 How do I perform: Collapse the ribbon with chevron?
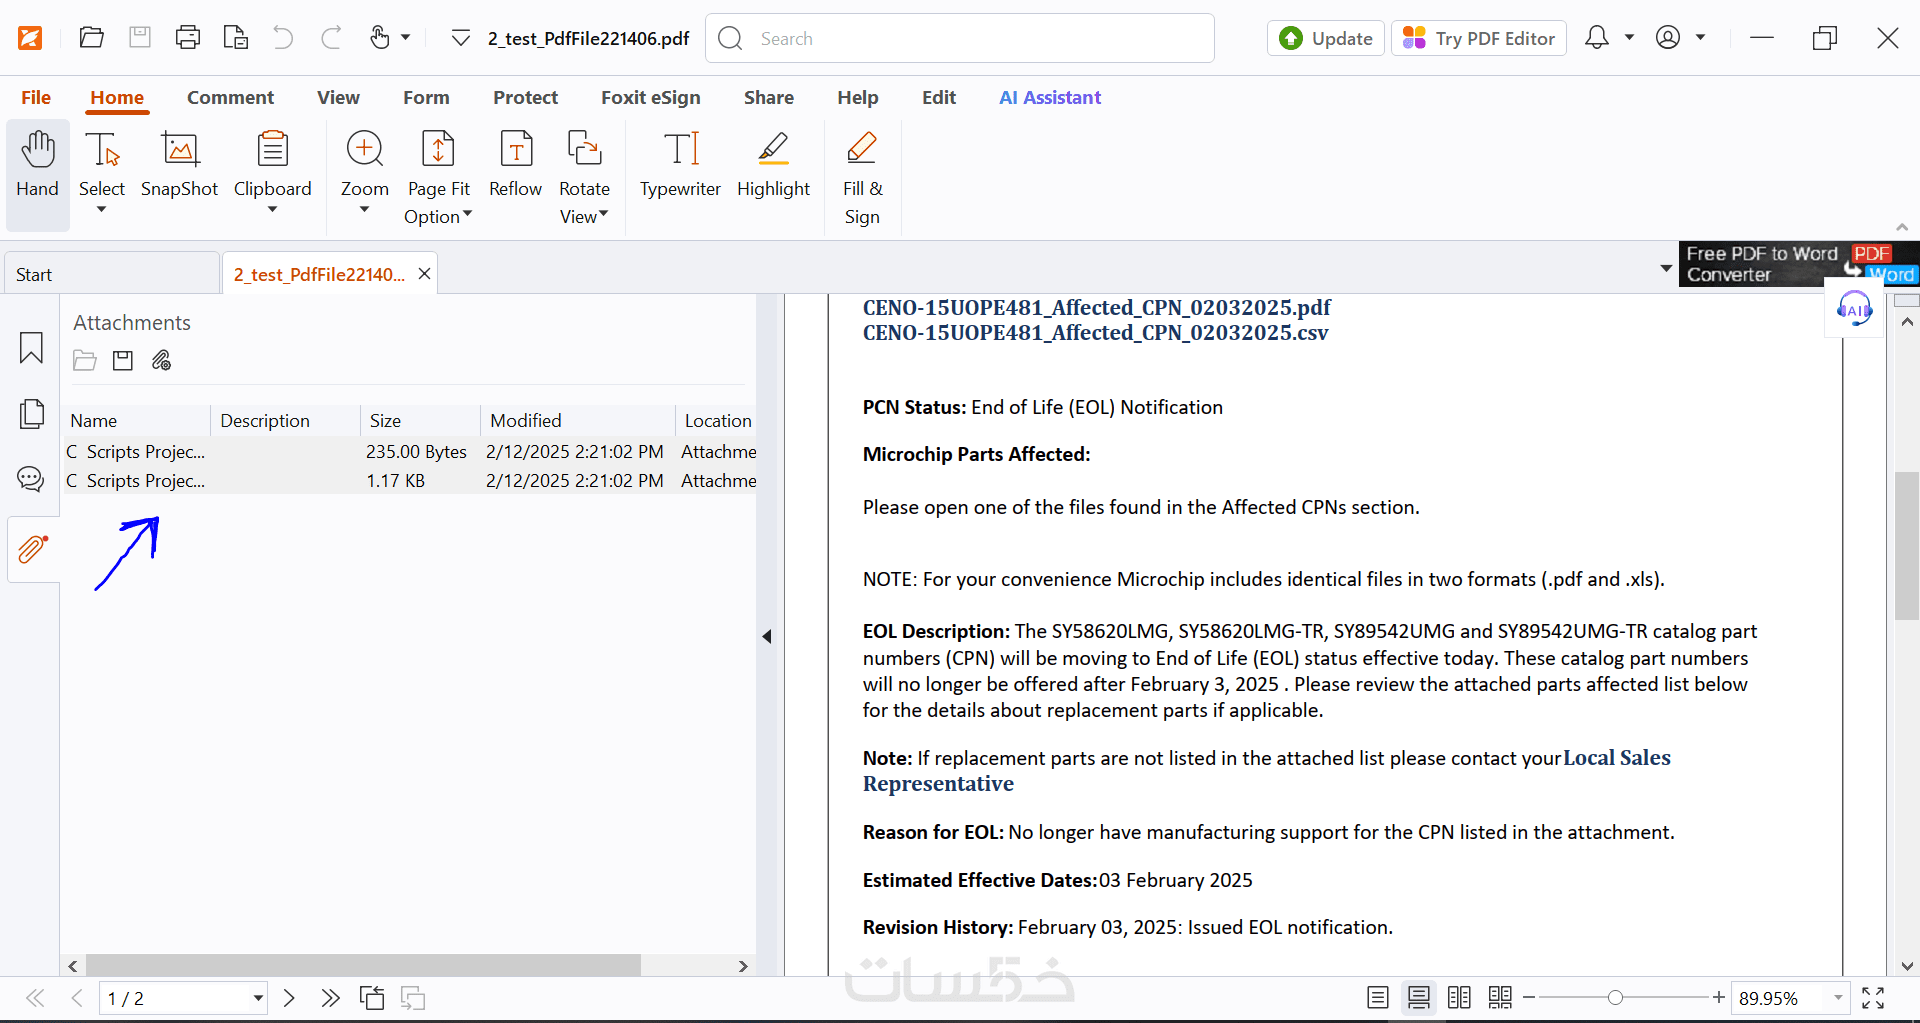click(x=1902, y=228)
